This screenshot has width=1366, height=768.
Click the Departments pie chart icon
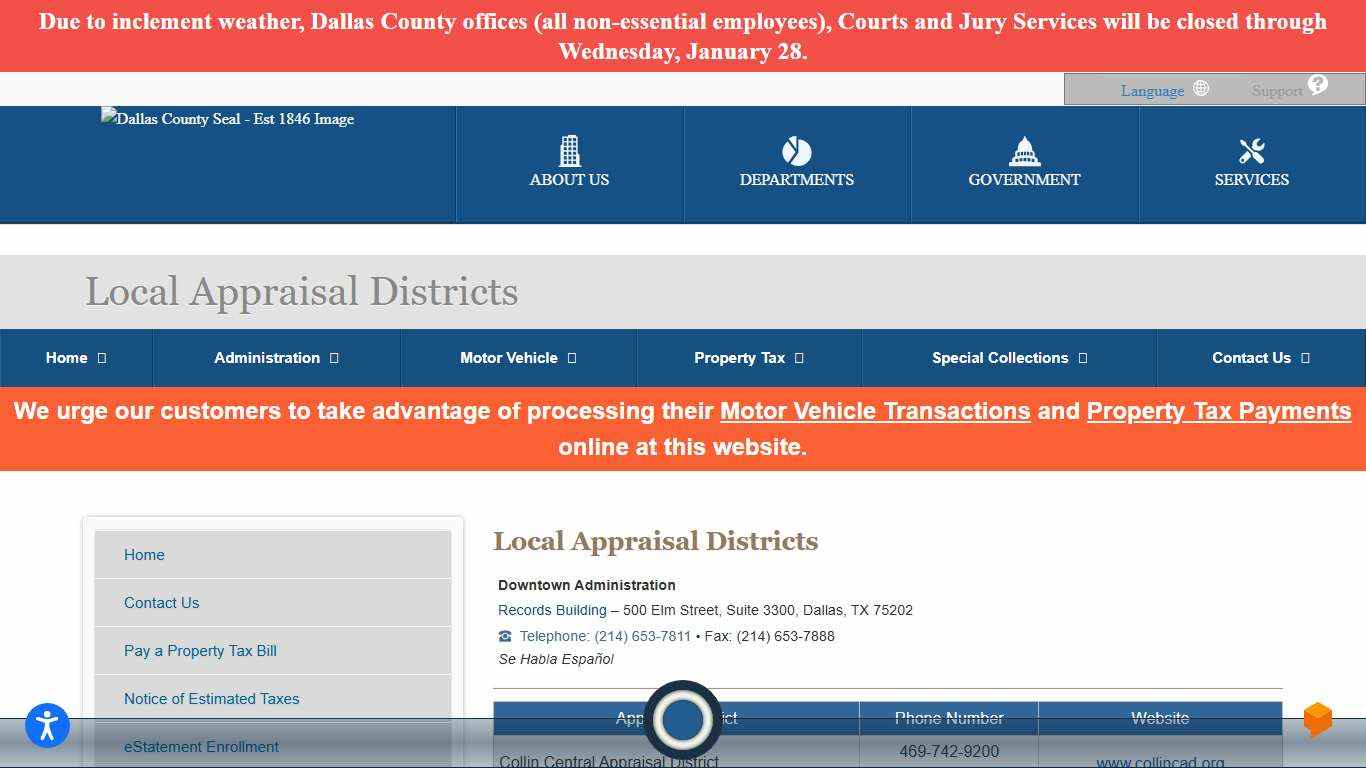[x=796, y=151]
